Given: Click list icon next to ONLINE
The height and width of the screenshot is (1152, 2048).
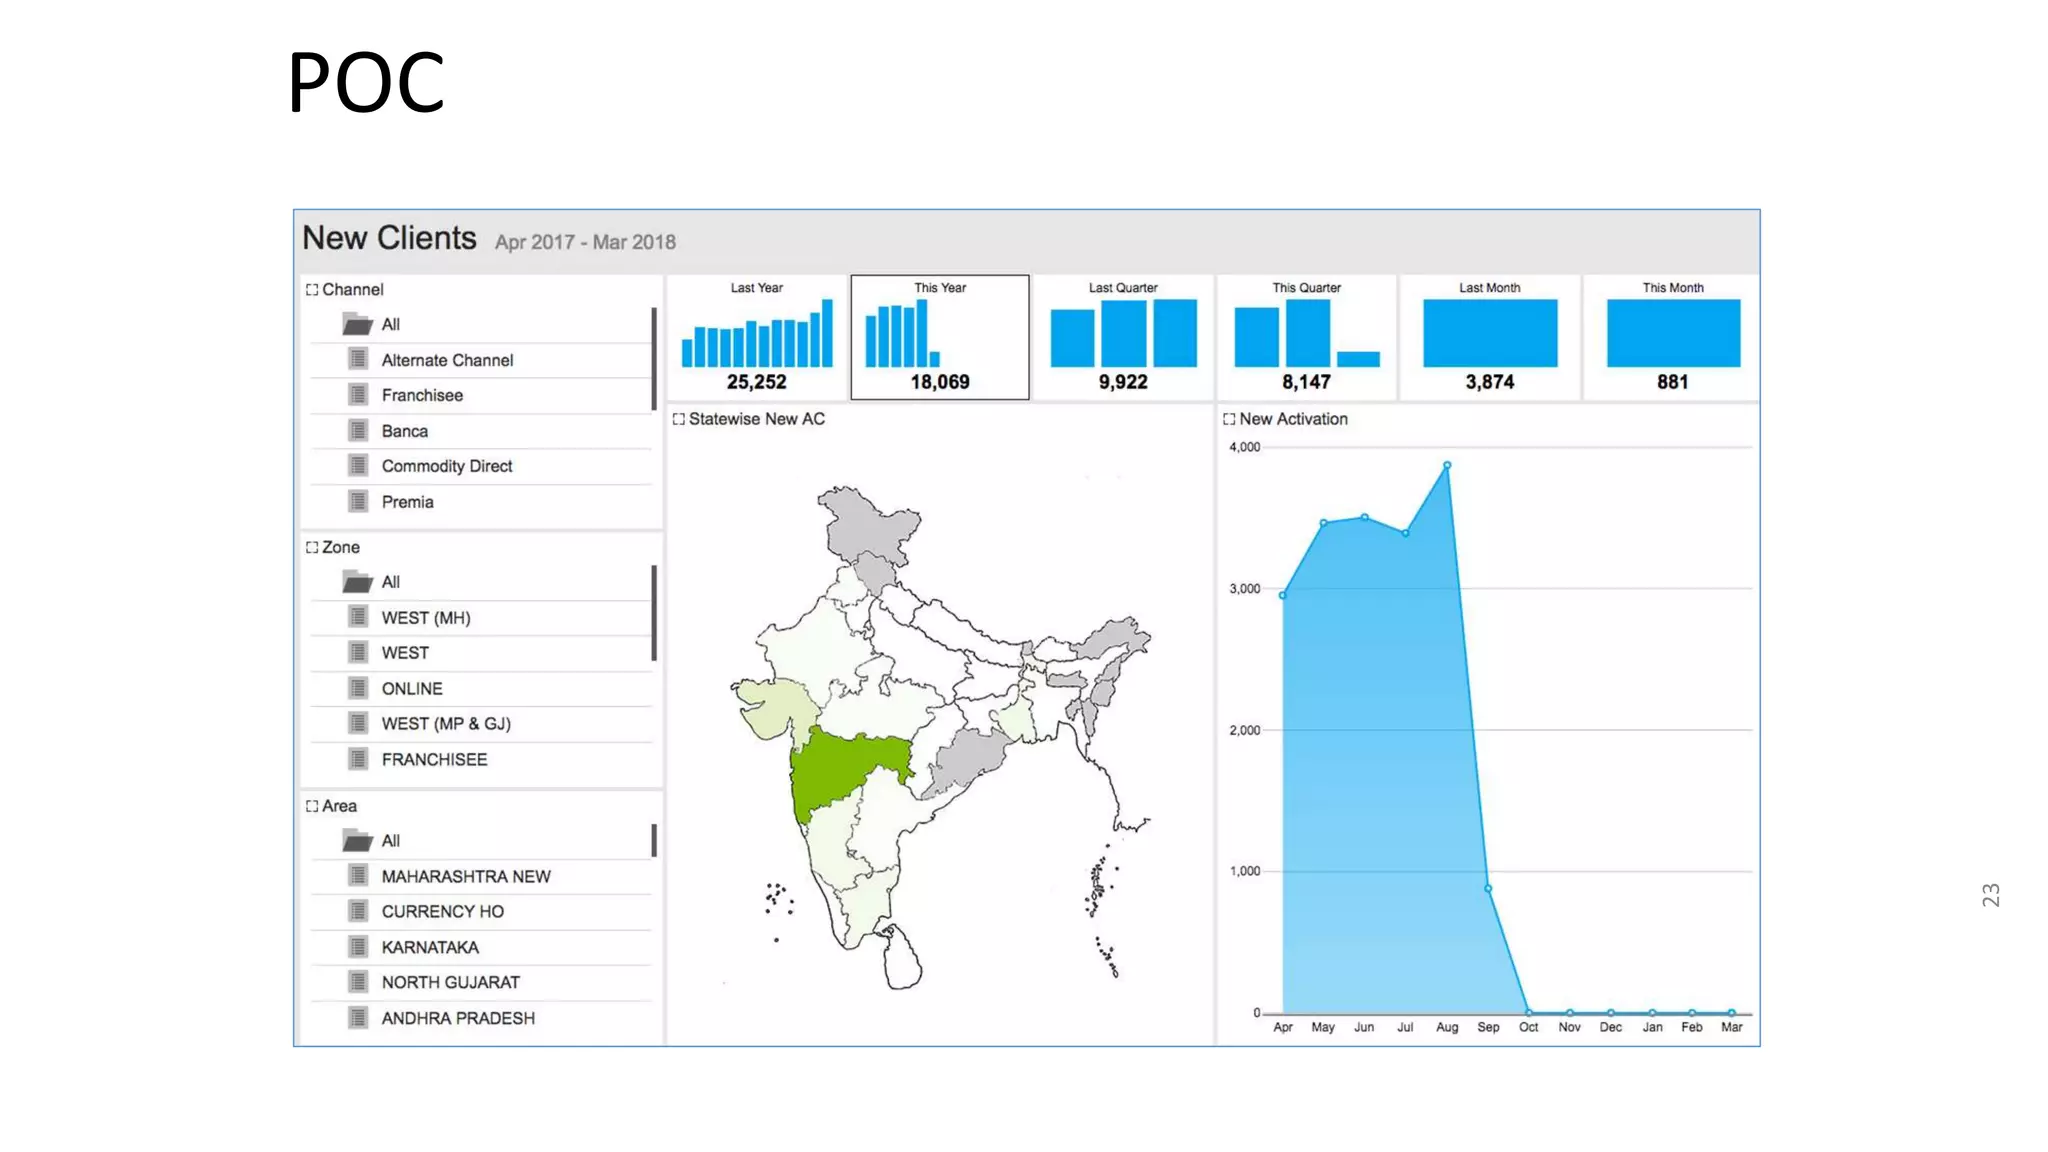Looking at the screenshot, I should click(x=358, y=688).
